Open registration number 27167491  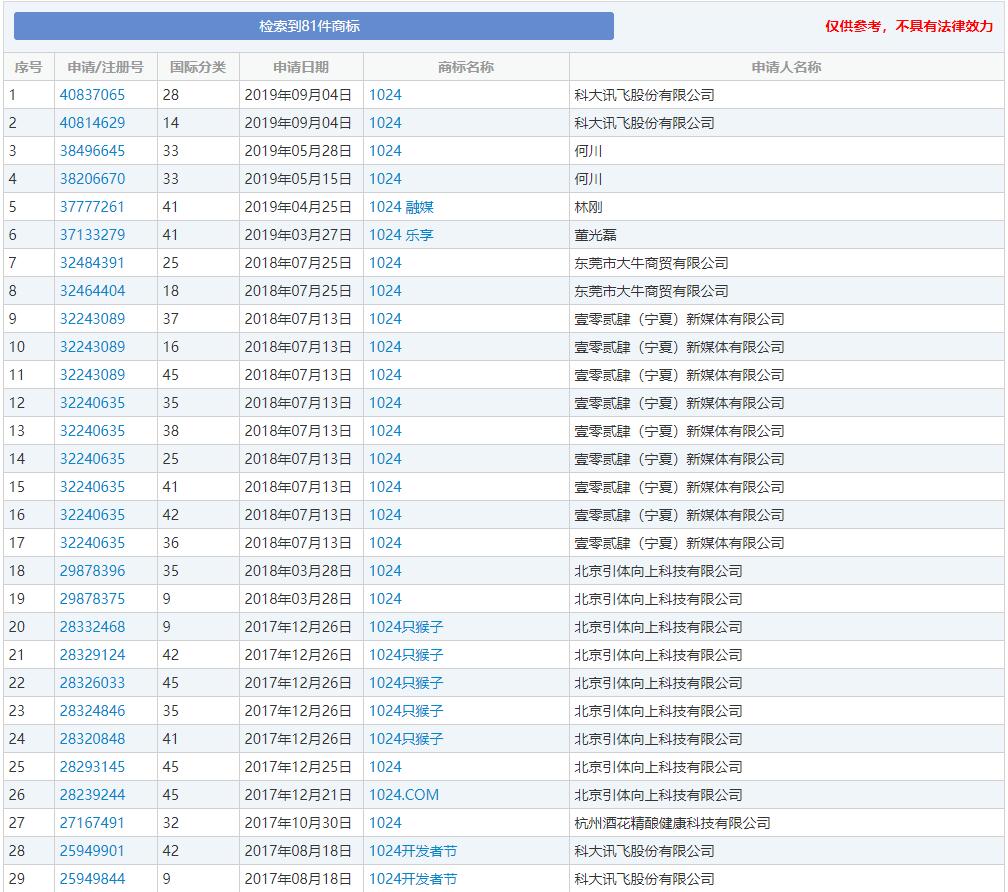click(x=92, y=823)
